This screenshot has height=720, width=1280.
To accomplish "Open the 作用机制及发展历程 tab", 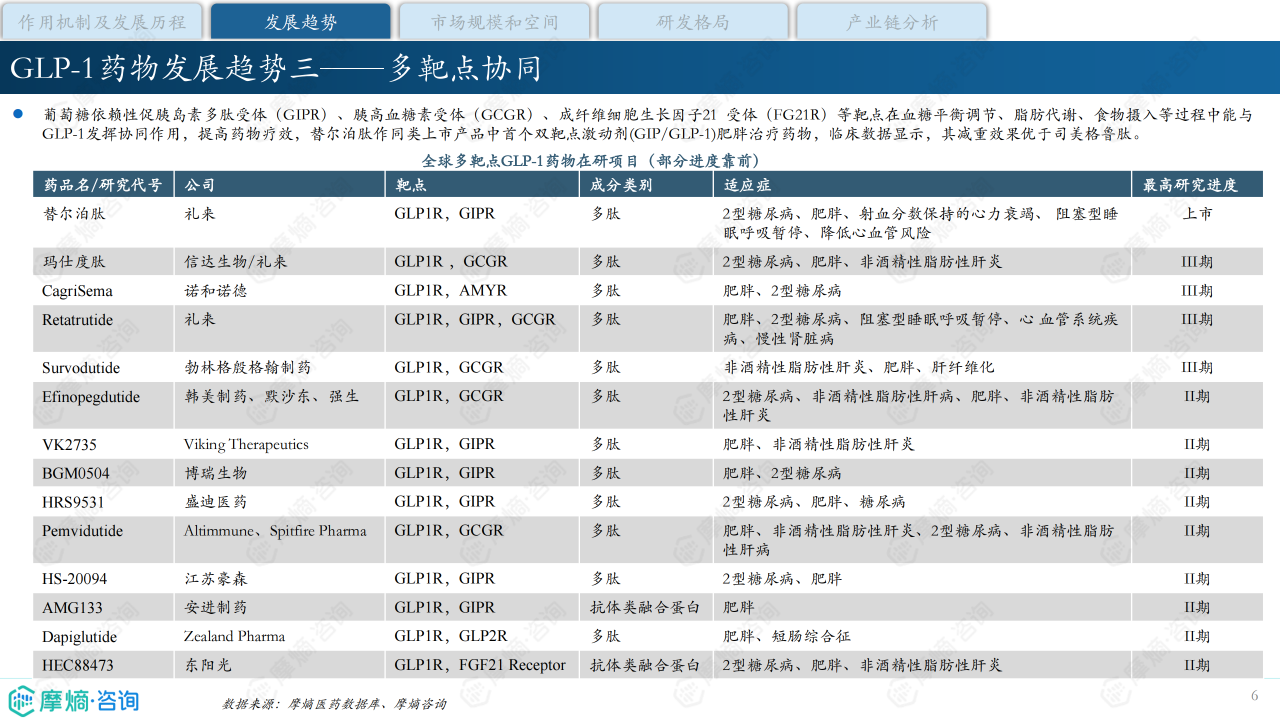I will 102,22.
